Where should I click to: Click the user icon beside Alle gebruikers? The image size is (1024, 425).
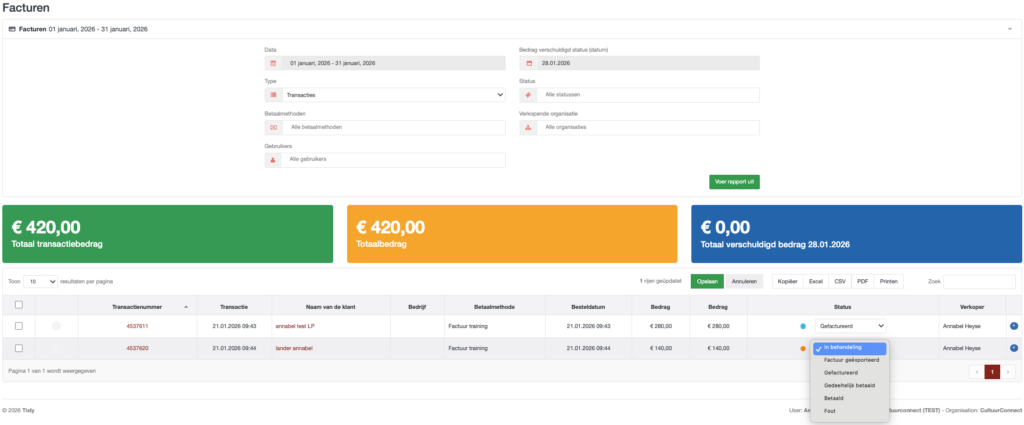tap(272, 160)
